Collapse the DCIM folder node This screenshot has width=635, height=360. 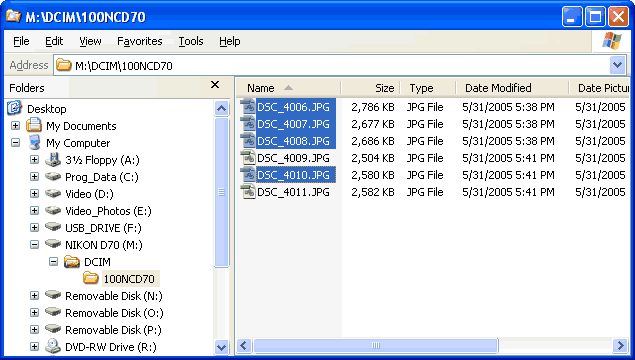point(53,262)
